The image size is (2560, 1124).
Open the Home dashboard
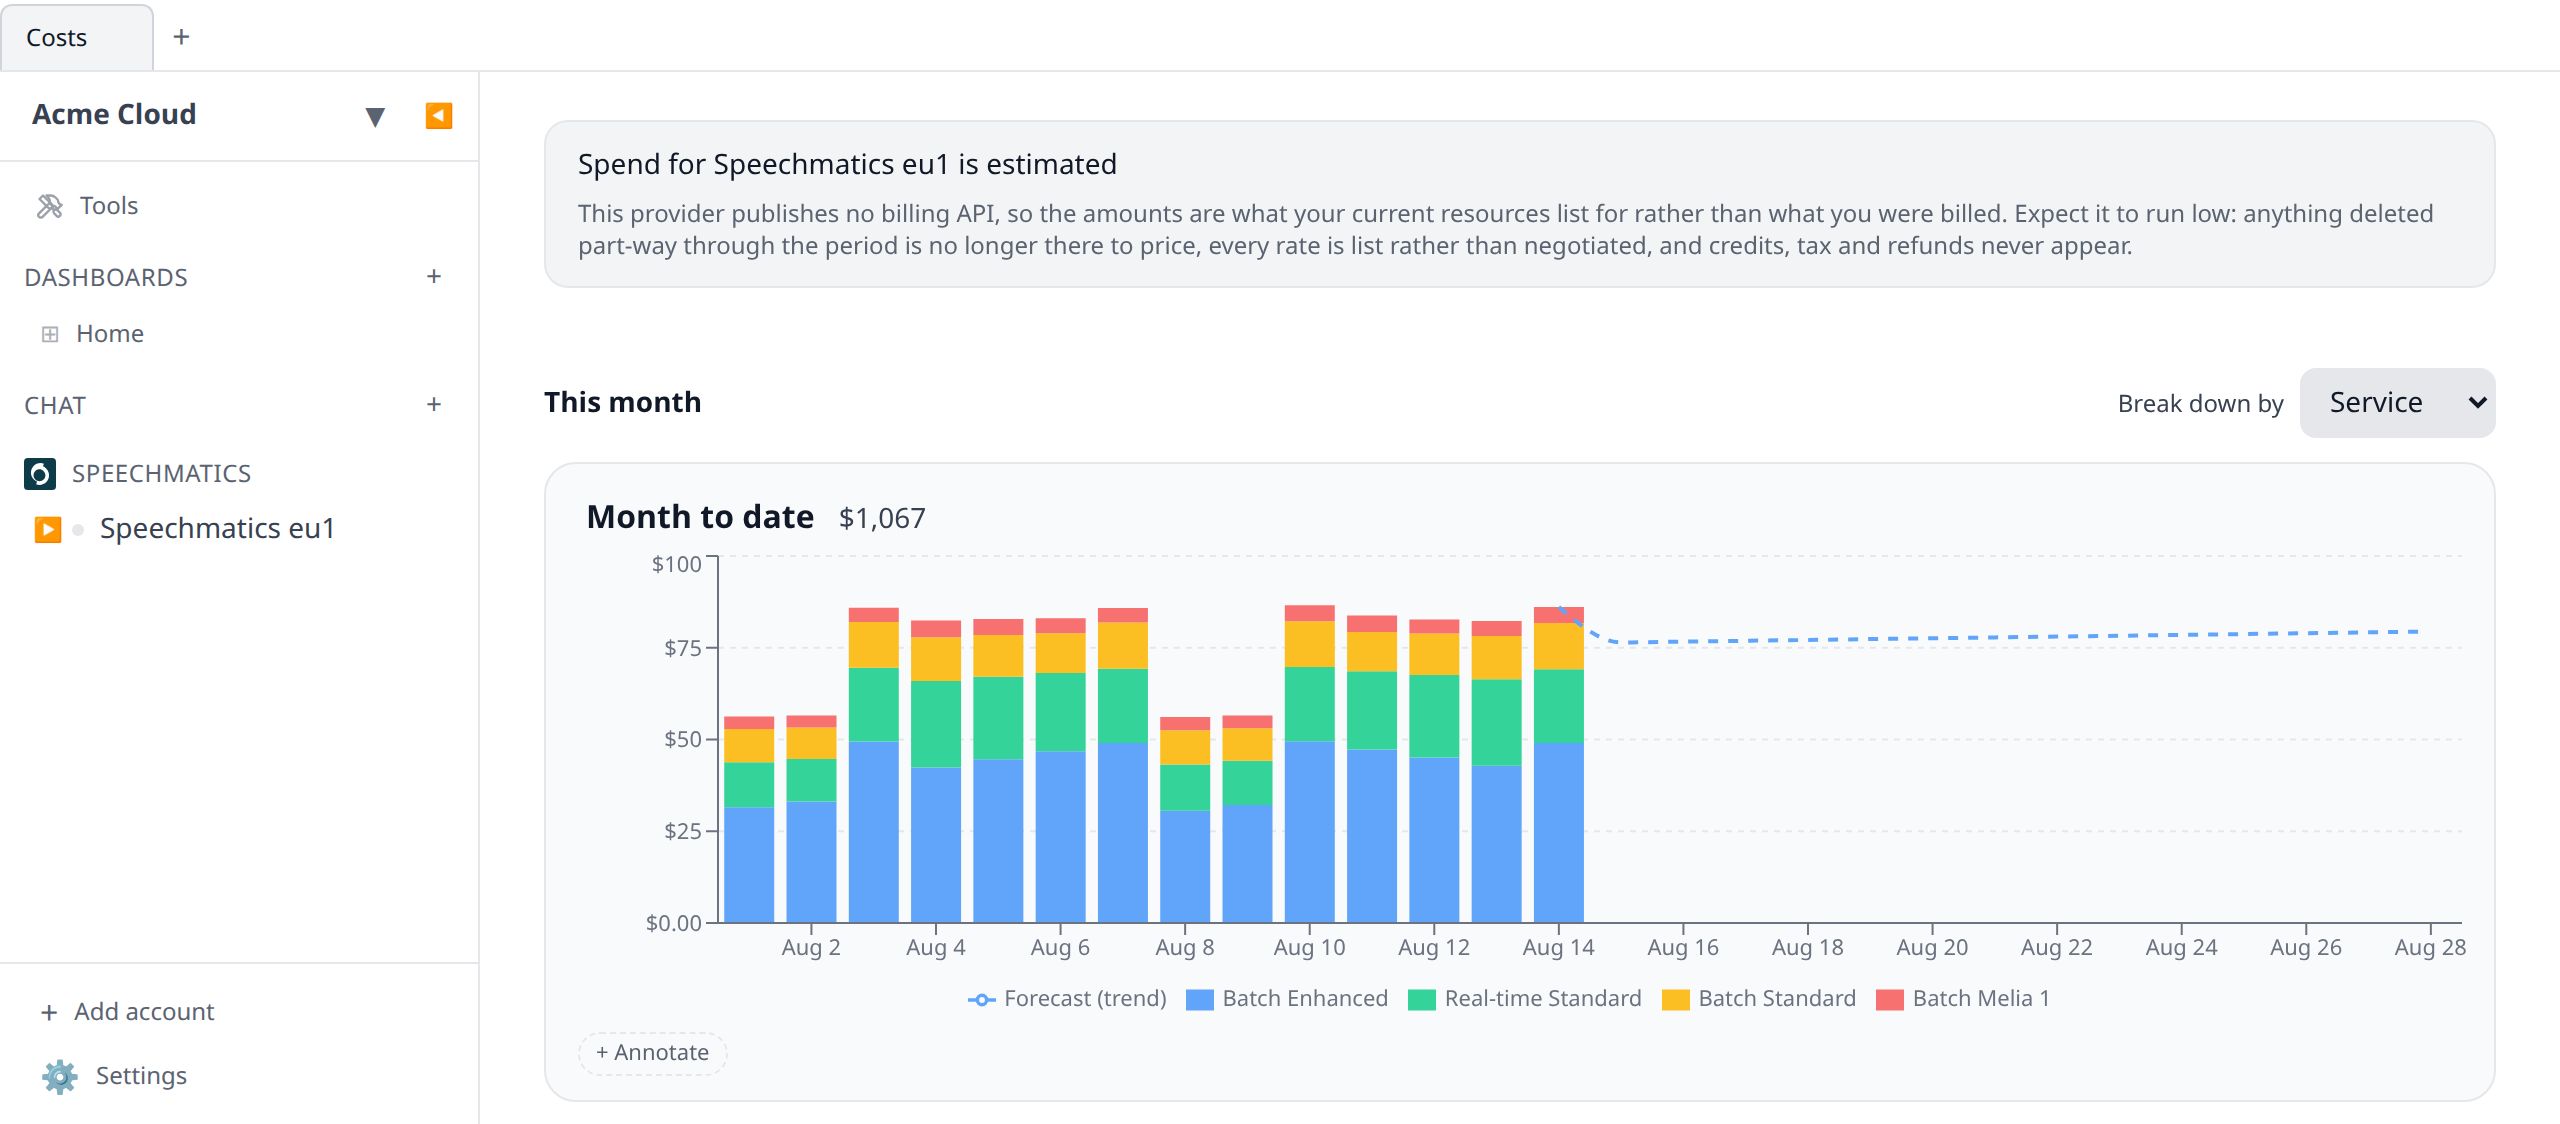click(110, 334)
